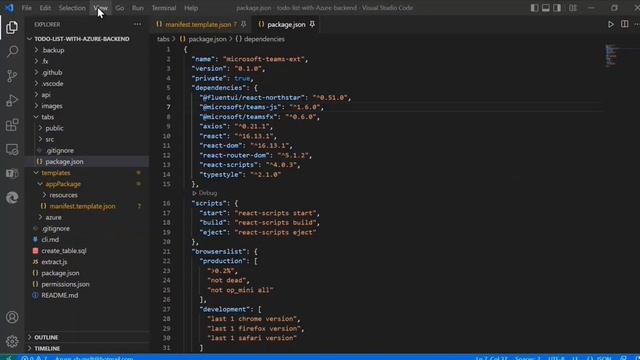
Task: Click the Customize Layout icon
Action: coord(573,8)
